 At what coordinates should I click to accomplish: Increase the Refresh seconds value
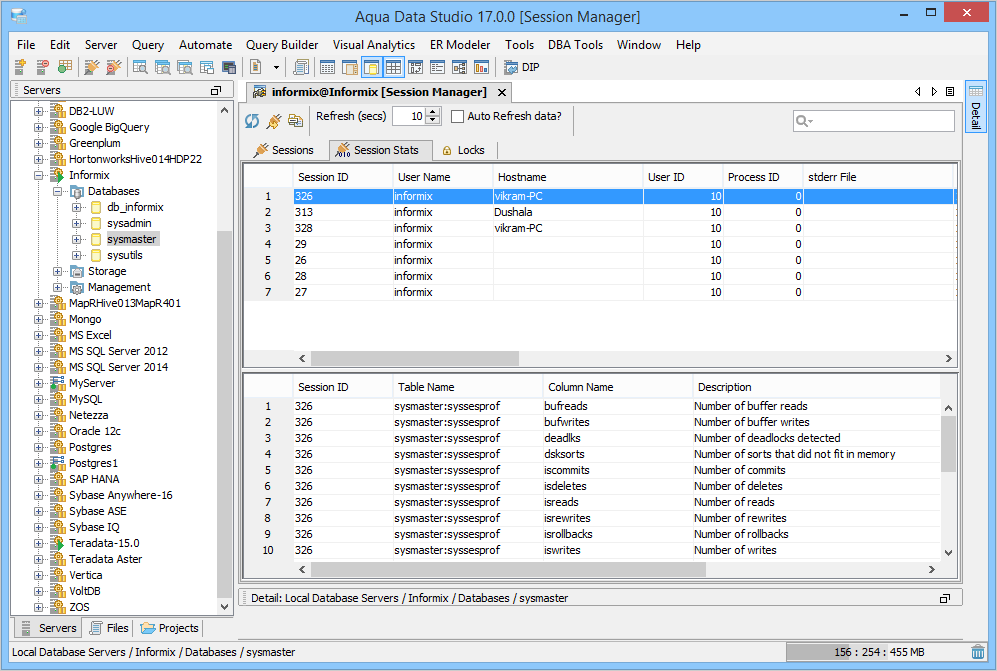tap(433, 112)
